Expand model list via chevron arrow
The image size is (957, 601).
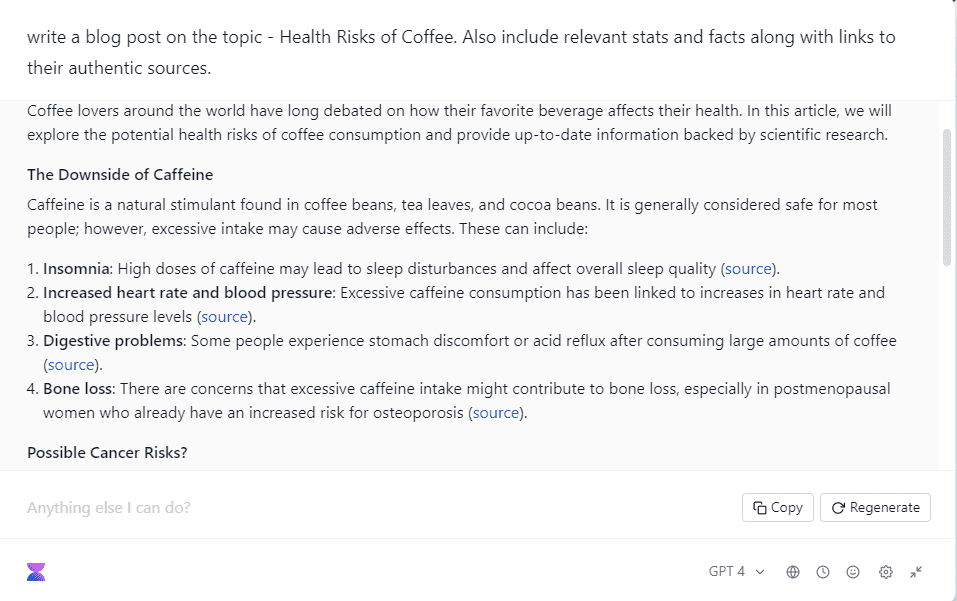[760, 572]
